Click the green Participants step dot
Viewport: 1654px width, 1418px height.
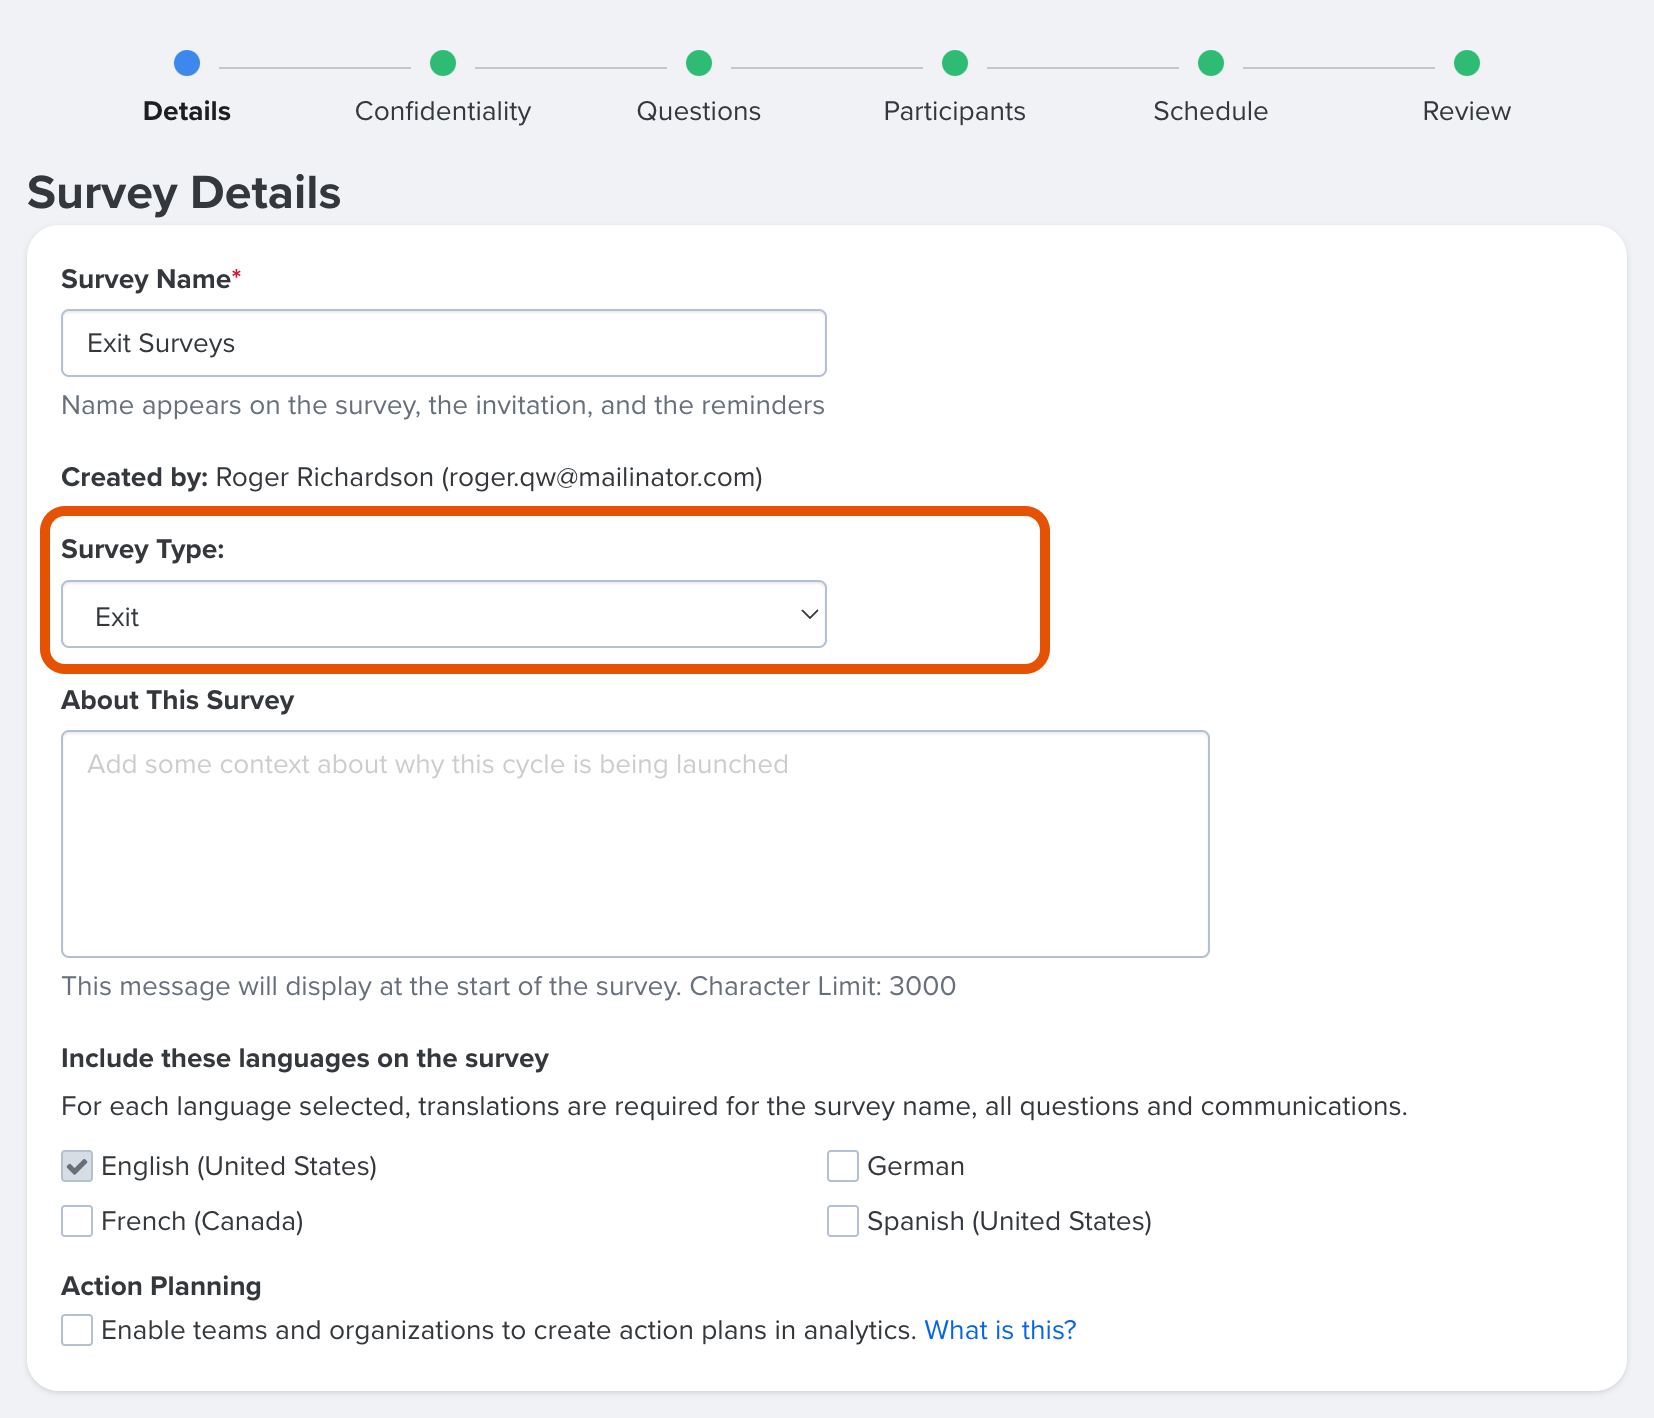954,63
